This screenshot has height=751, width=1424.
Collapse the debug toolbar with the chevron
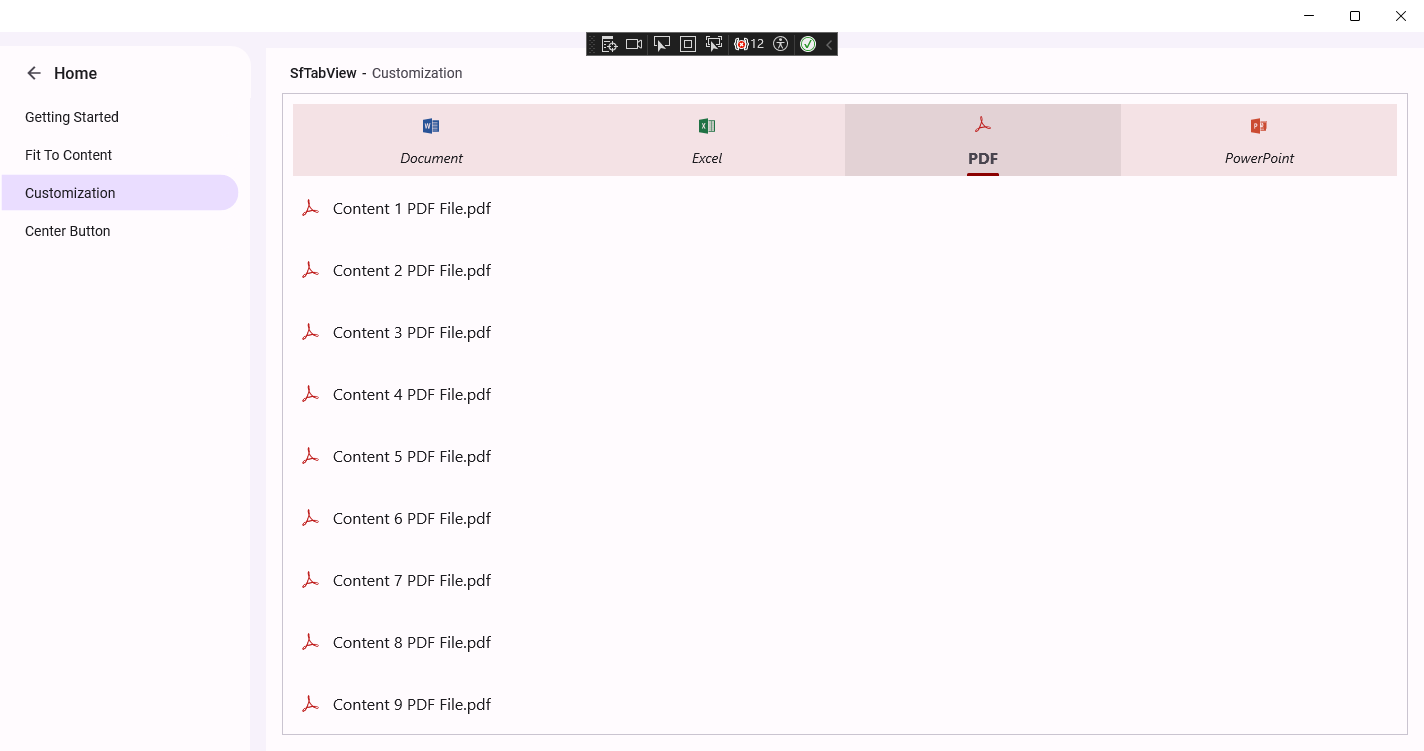829,44
